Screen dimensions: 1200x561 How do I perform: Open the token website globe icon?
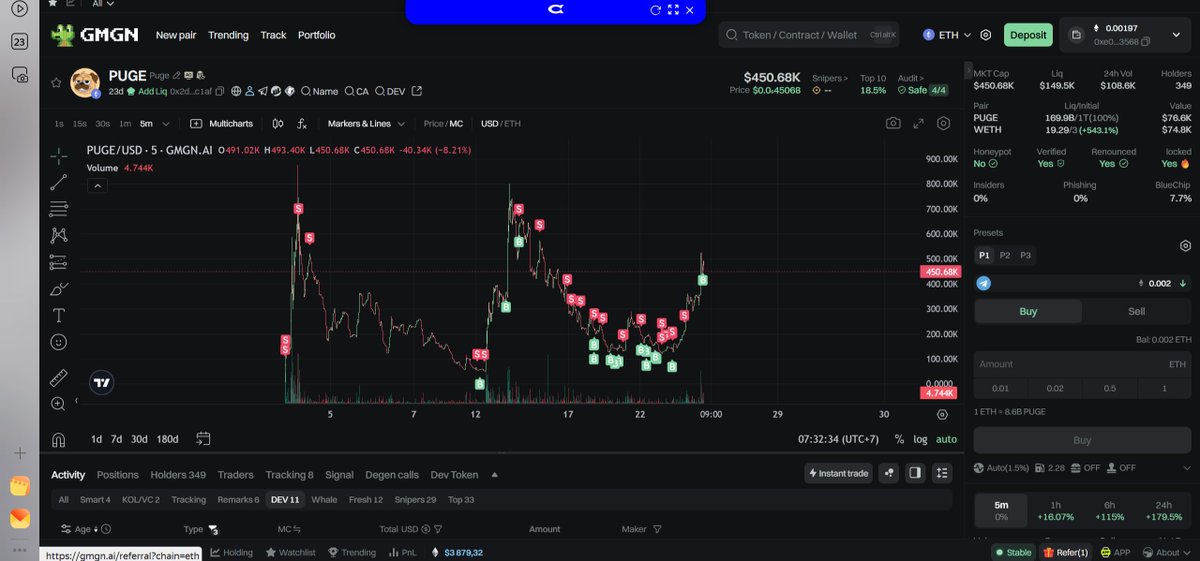pos(236,91)
